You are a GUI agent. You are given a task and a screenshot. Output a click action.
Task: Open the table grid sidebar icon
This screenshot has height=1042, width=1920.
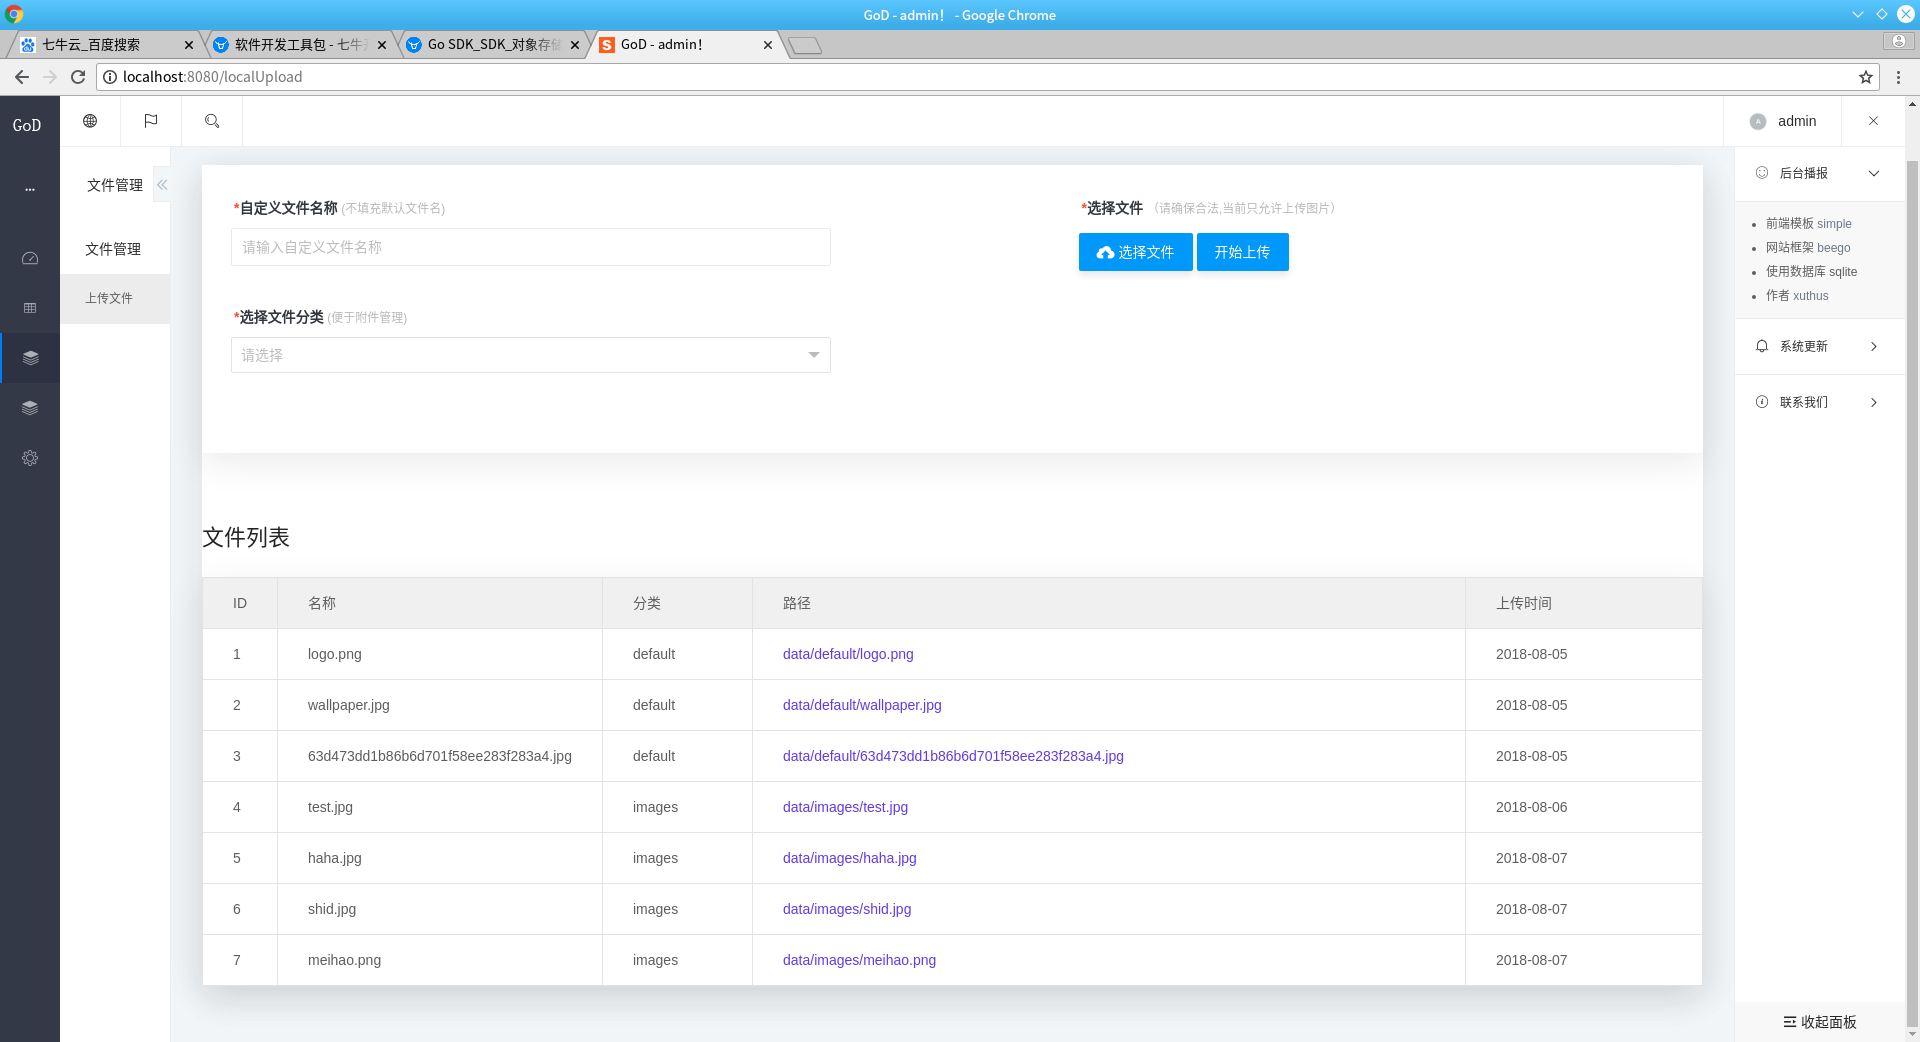click(x=30, y=308)
